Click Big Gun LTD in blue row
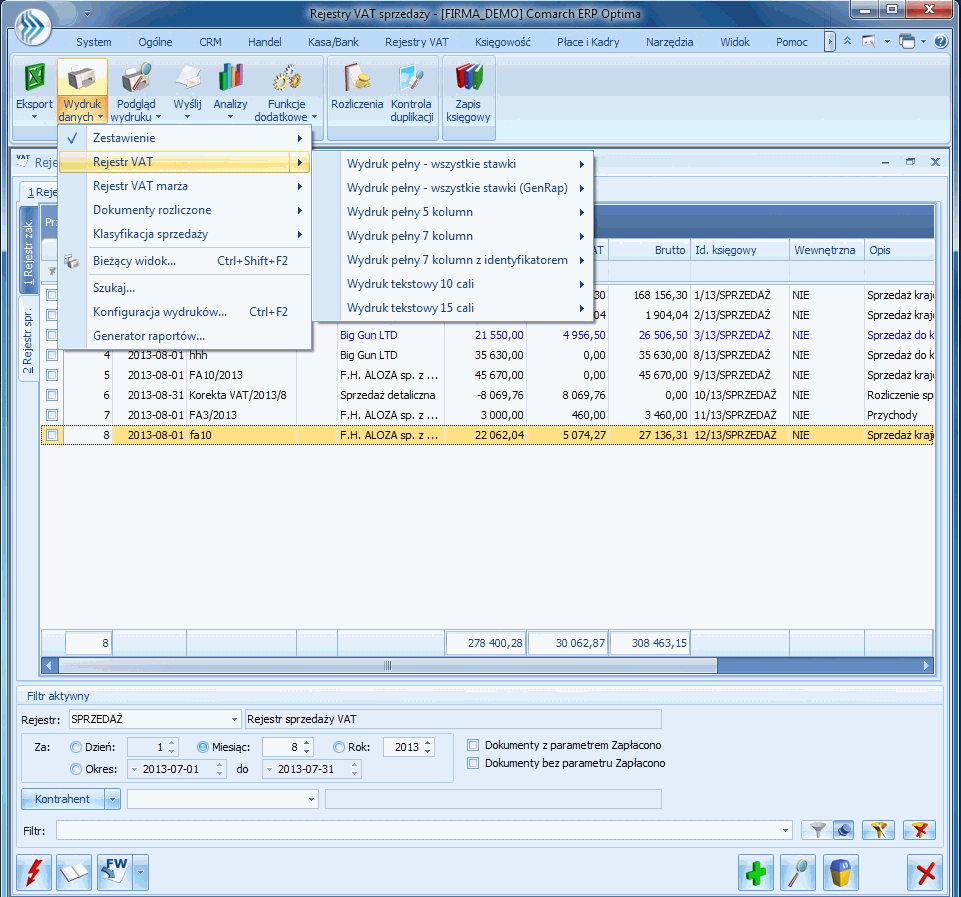Screen dimensions: 961x897 point(369,335)
